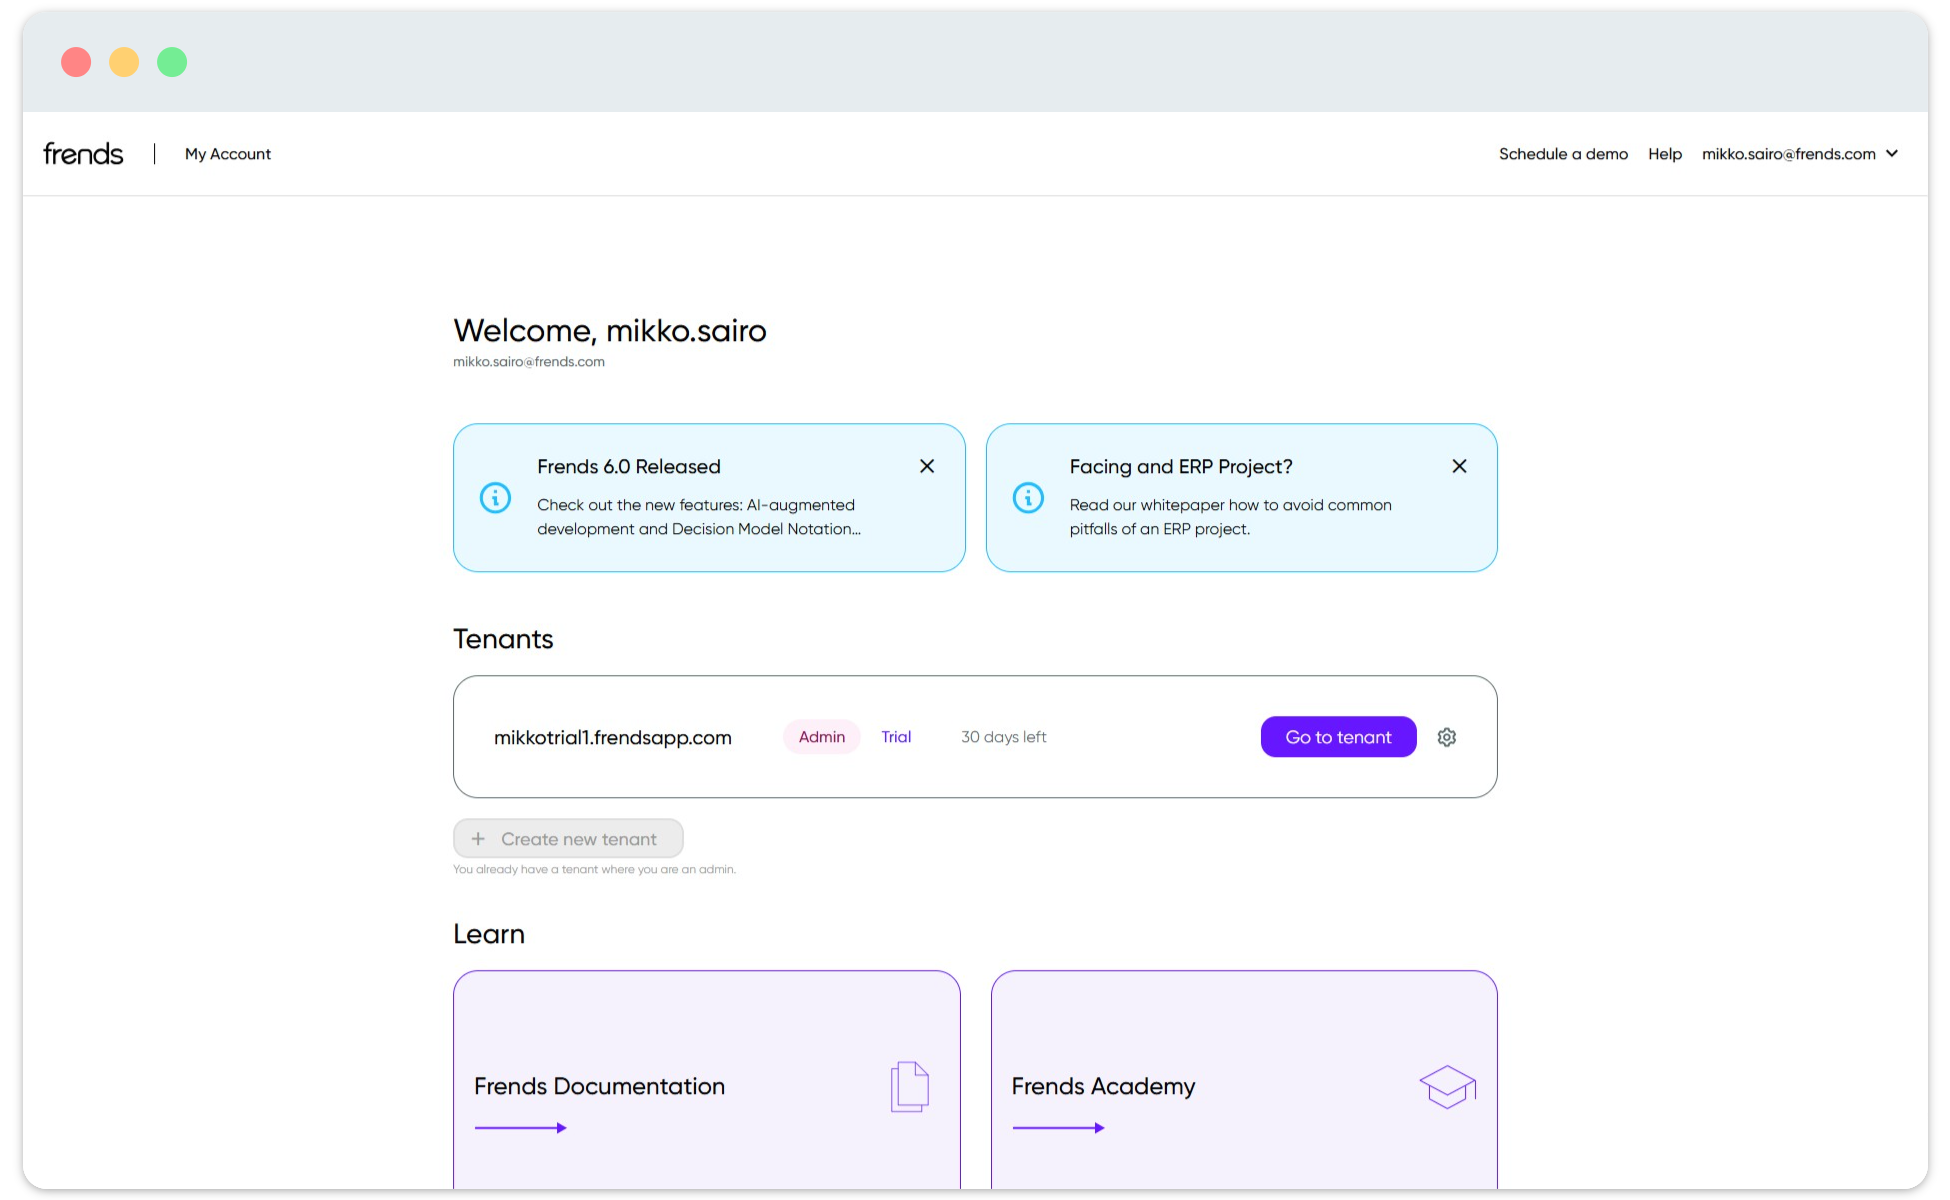This screenshot has height=1200, width=1950.
Task: Dismiss the Frends 6.0 Released notification
Action: pos(926,465)
